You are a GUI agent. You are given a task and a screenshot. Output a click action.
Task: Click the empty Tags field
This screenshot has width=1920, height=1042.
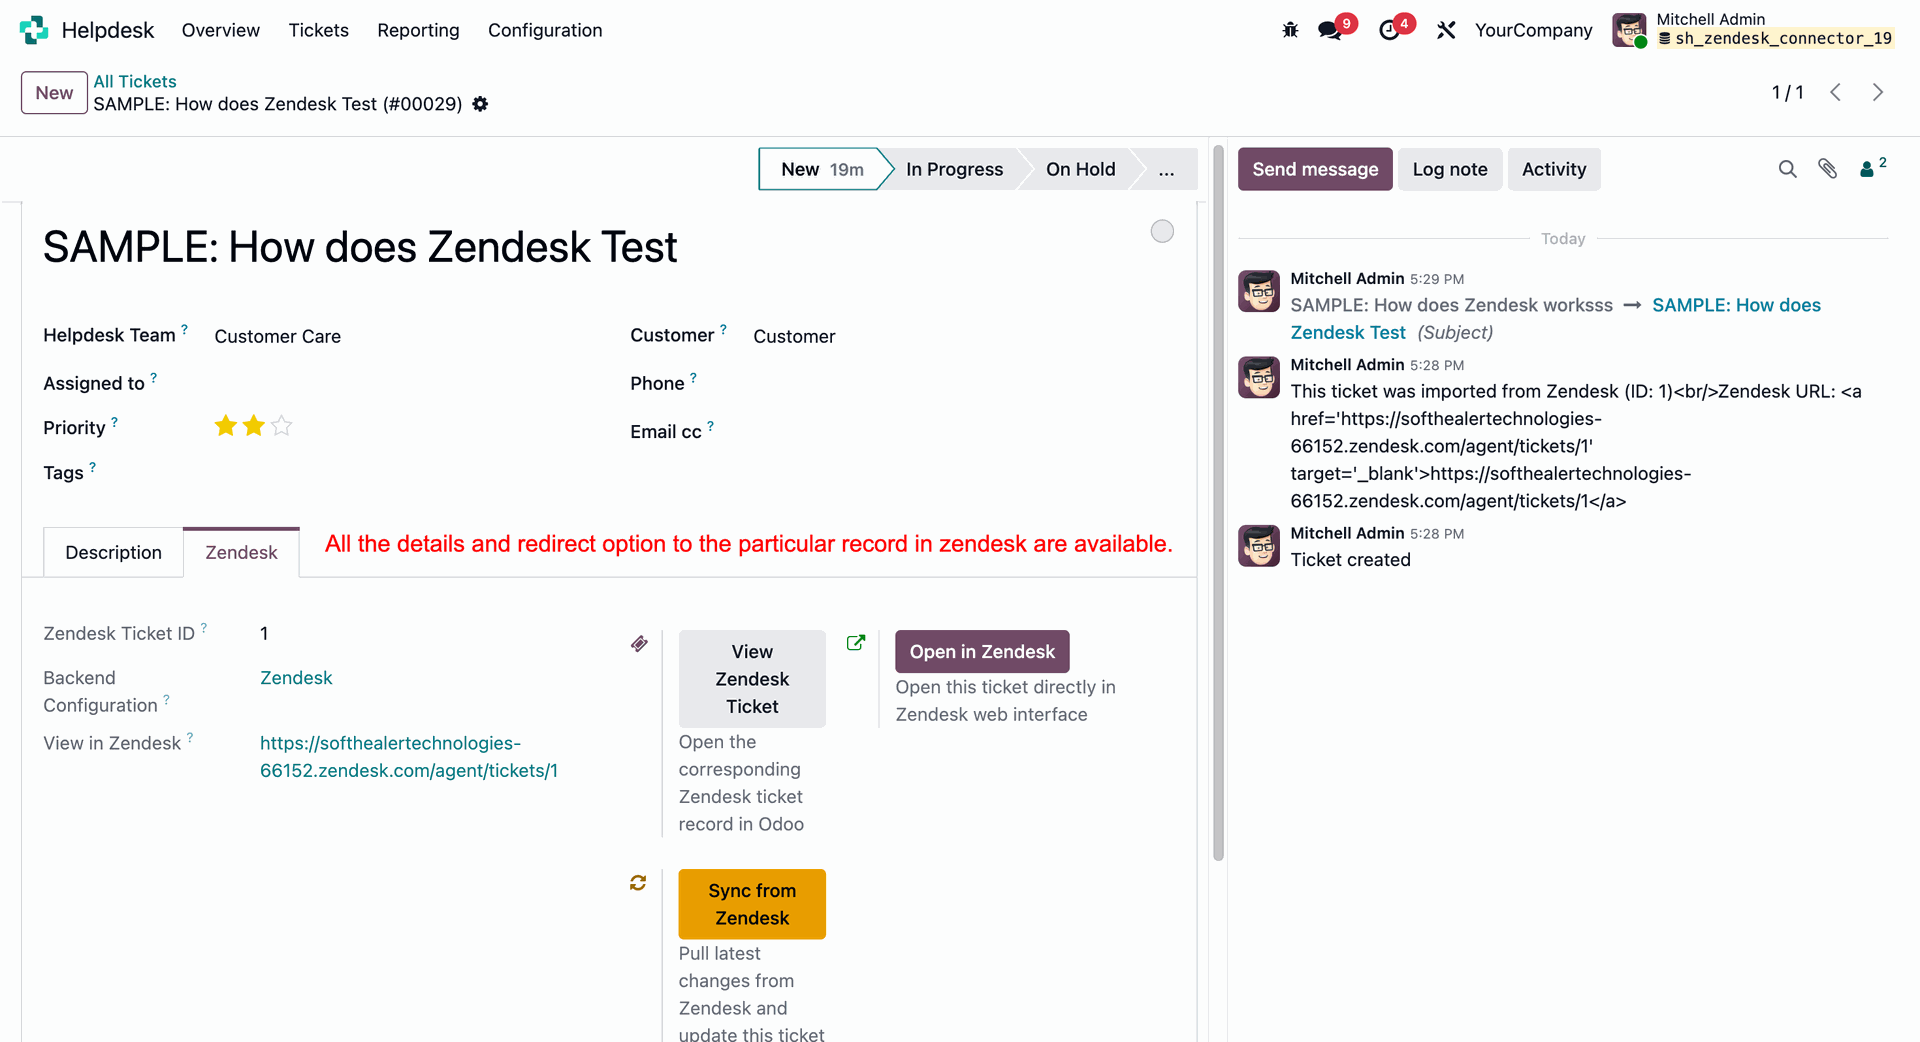[x=400, y=473]
